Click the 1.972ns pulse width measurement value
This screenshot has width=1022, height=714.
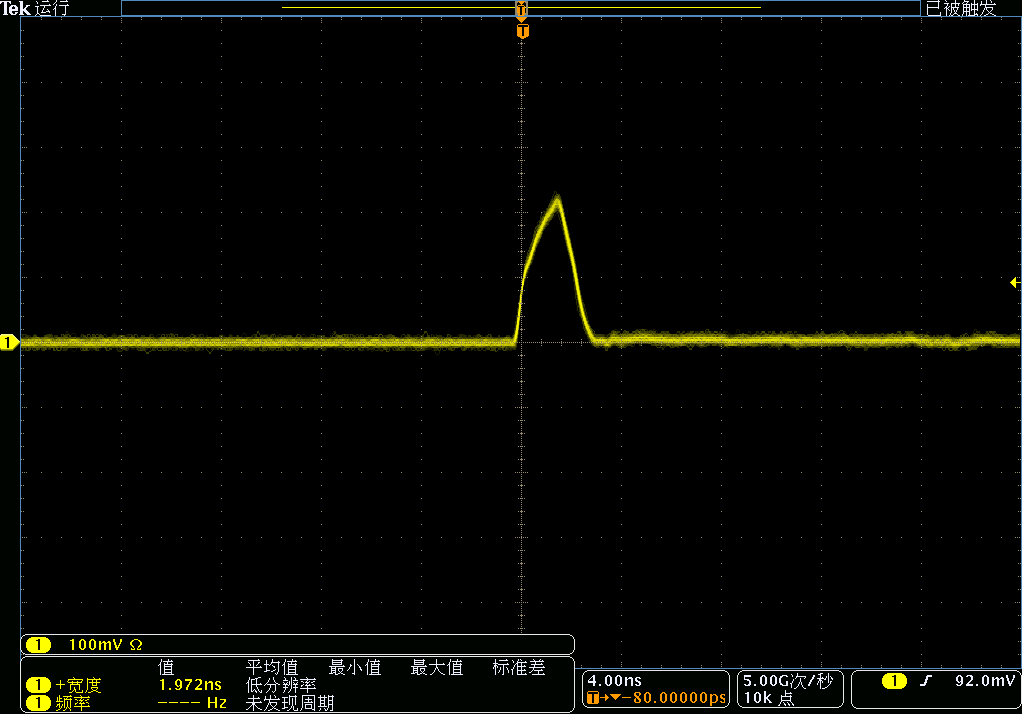pos(190,685)
